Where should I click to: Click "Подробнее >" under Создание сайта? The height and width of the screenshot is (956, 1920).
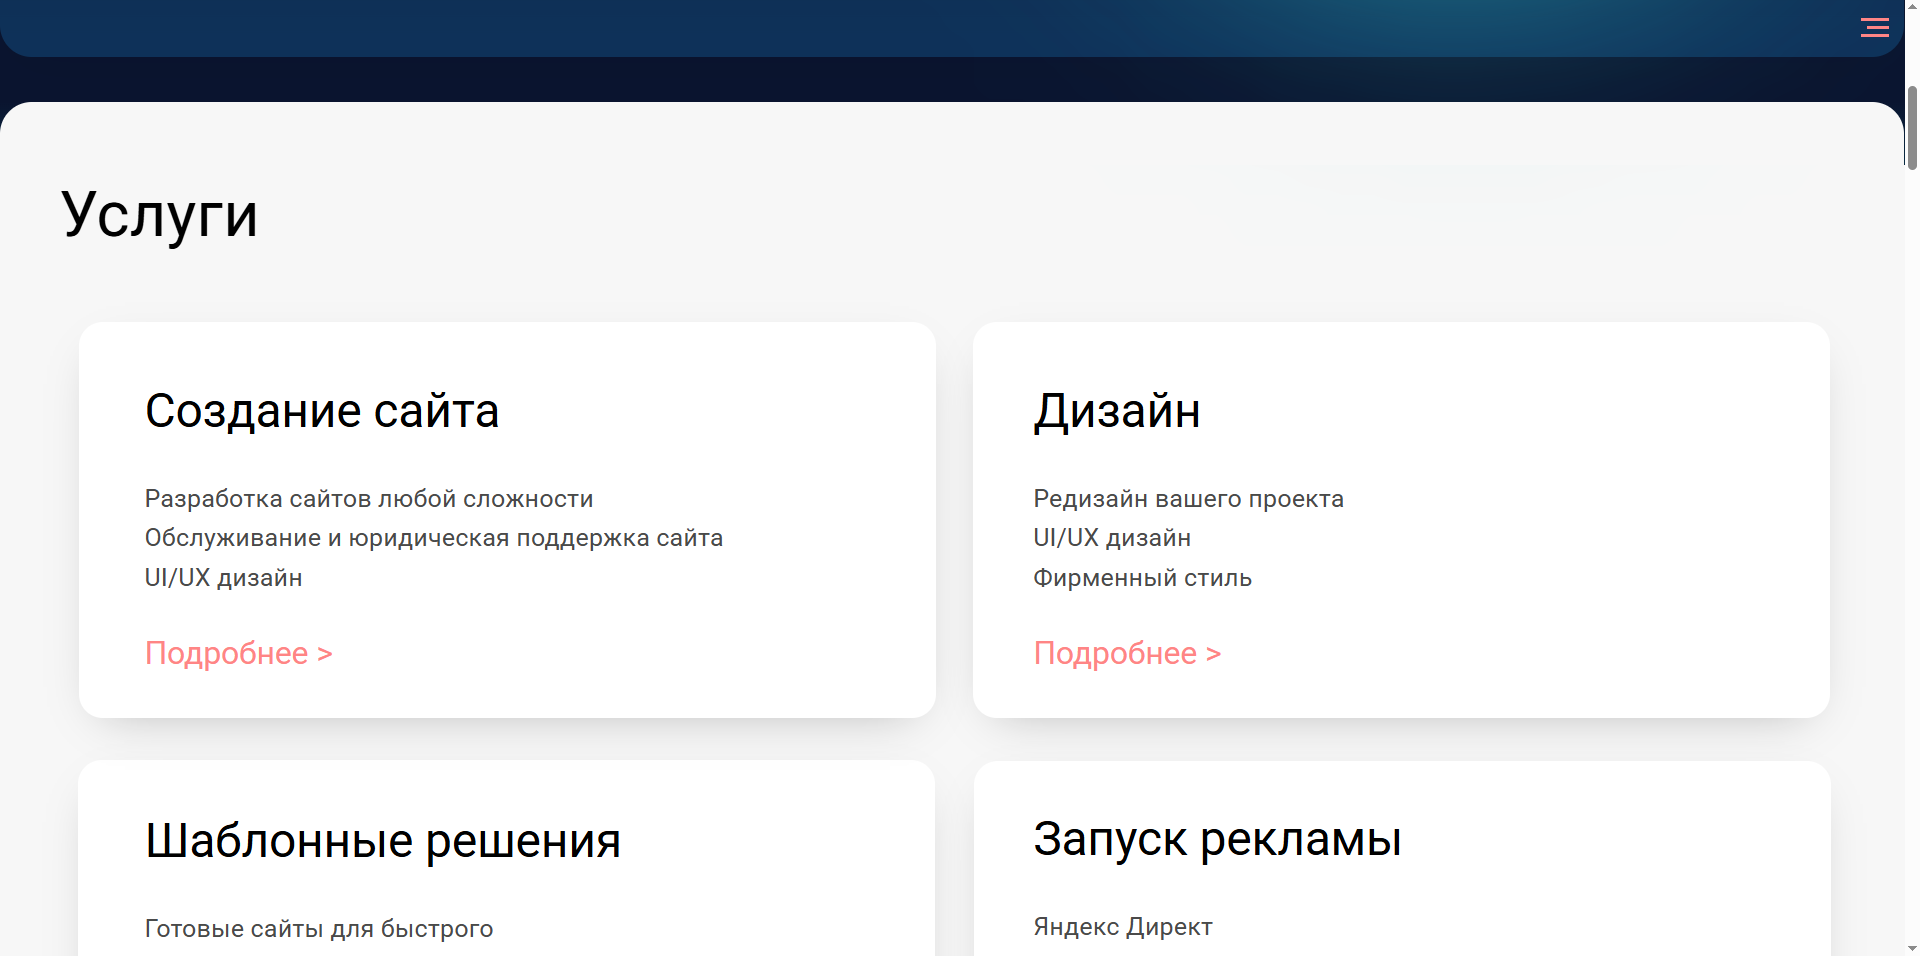pyautogui.click(x=238, y=653)
